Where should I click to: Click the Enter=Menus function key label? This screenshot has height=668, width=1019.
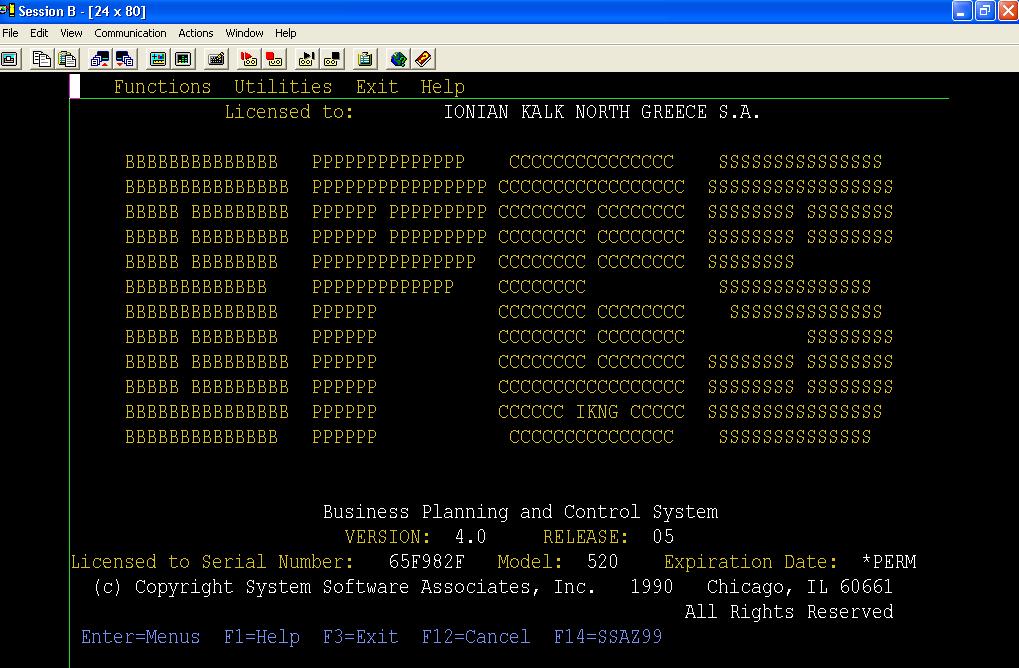coord(140,637)
